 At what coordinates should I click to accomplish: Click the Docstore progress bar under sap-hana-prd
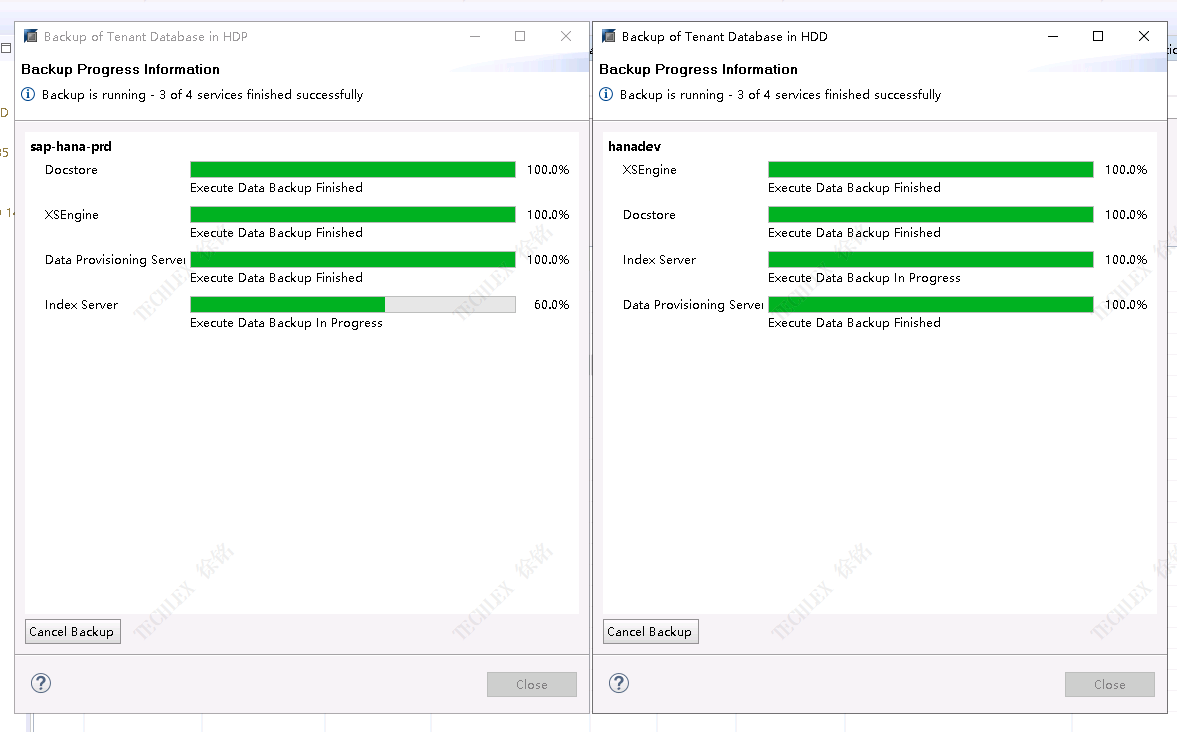pos(352,170)
